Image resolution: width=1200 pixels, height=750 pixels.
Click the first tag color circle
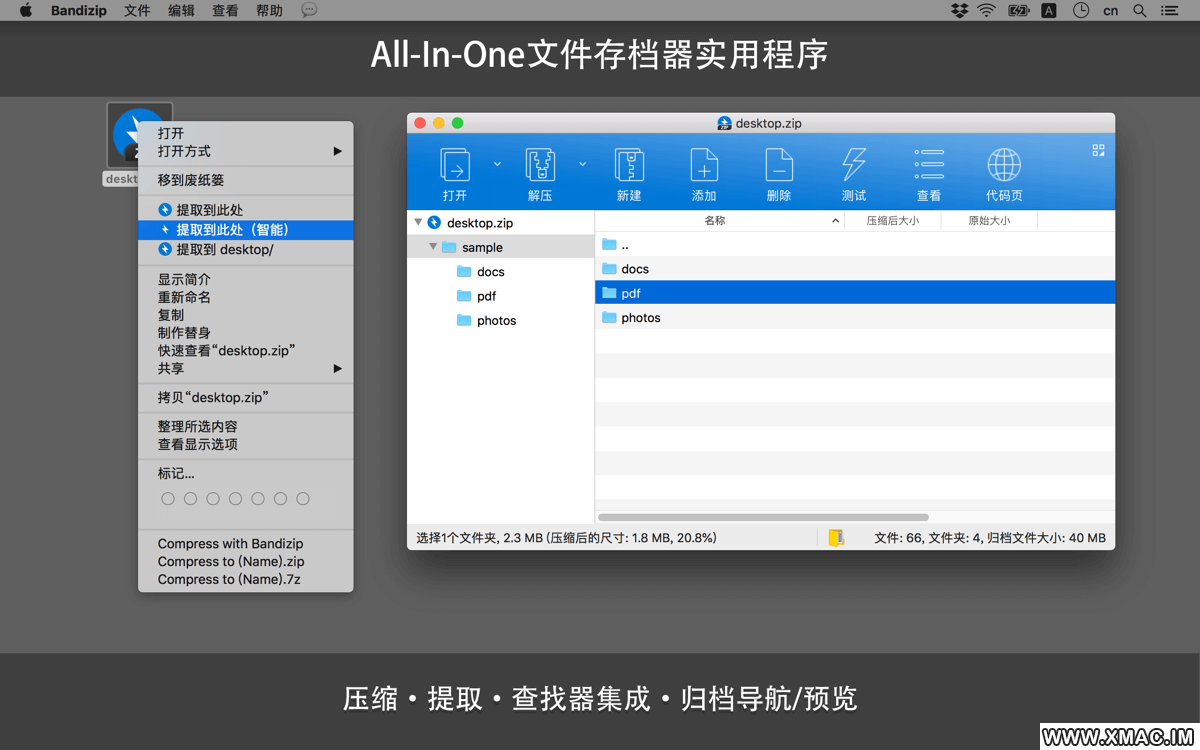click(168, 498)
